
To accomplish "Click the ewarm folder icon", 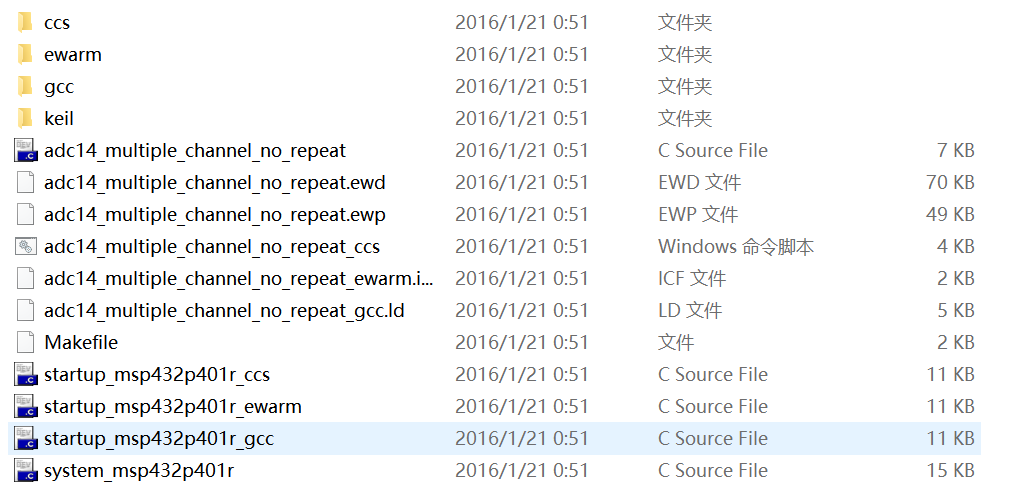I will click(x=25, y=54).
